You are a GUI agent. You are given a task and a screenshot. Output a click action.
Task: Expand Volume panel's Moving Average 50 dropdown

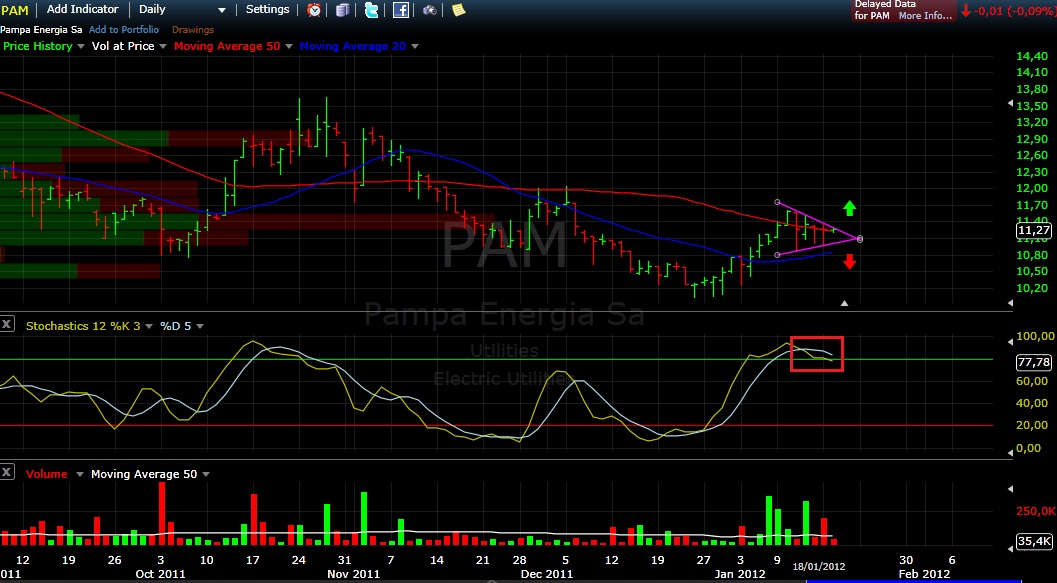click(x=206, y=474)
